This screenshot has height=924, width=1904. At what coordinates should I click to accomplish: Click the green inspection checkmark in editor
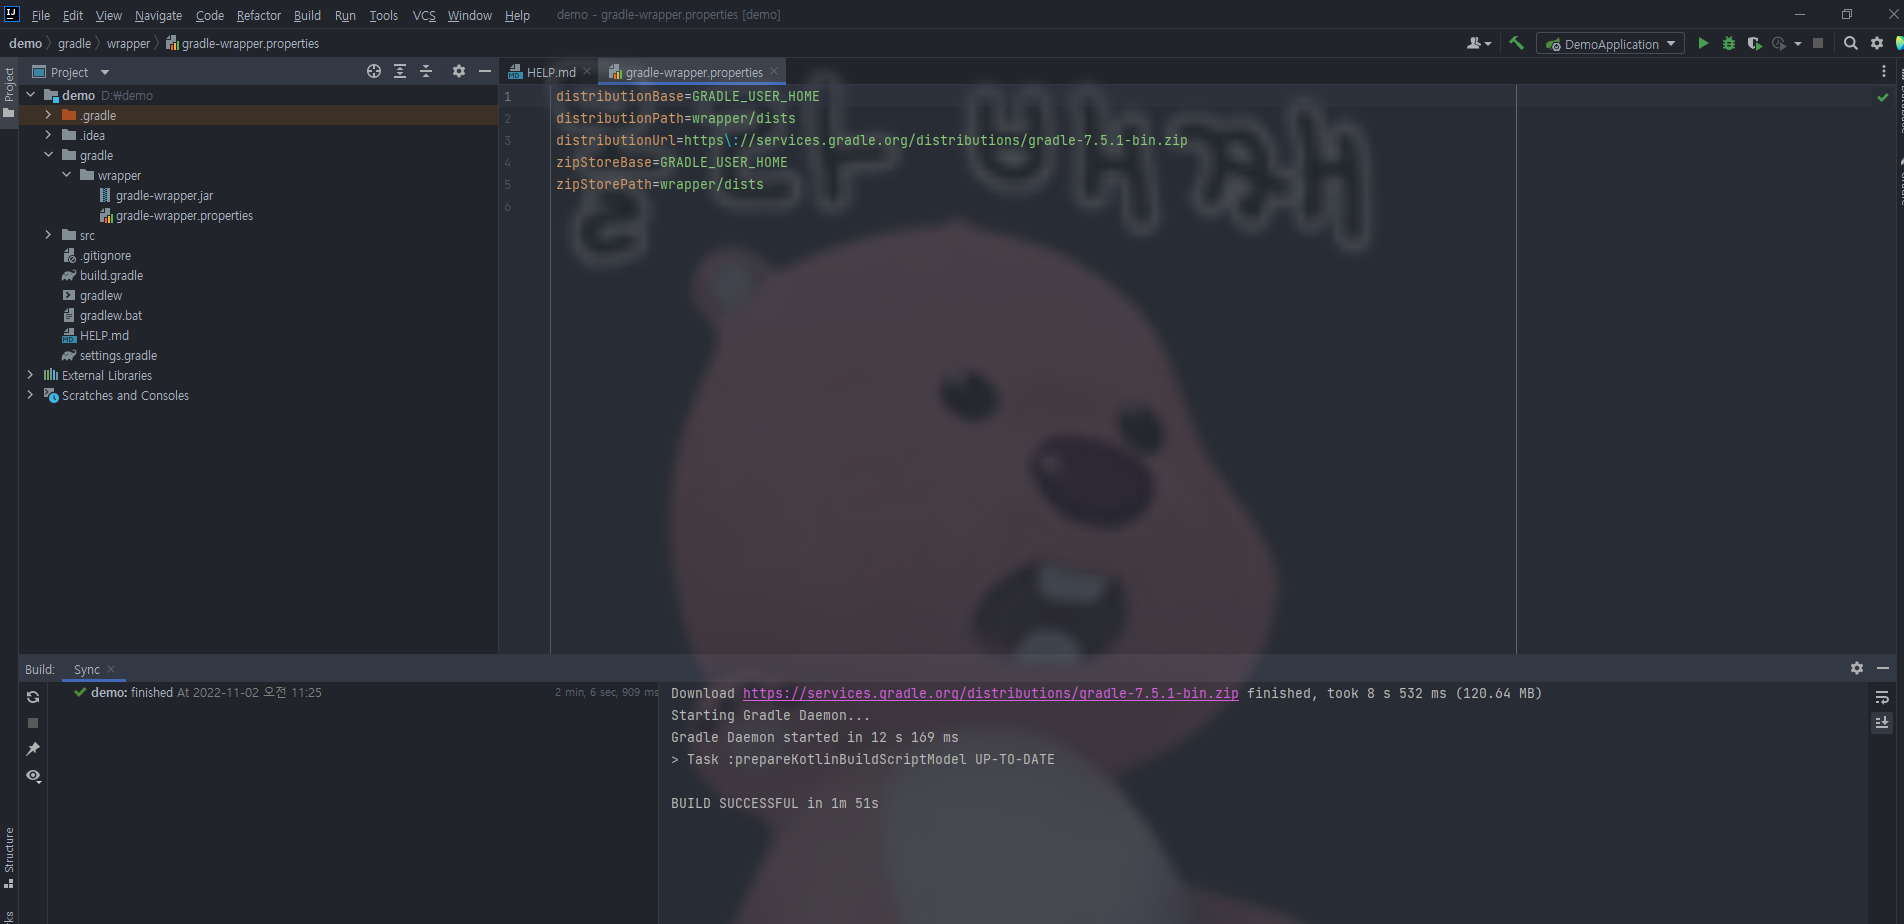point(1883,97)
